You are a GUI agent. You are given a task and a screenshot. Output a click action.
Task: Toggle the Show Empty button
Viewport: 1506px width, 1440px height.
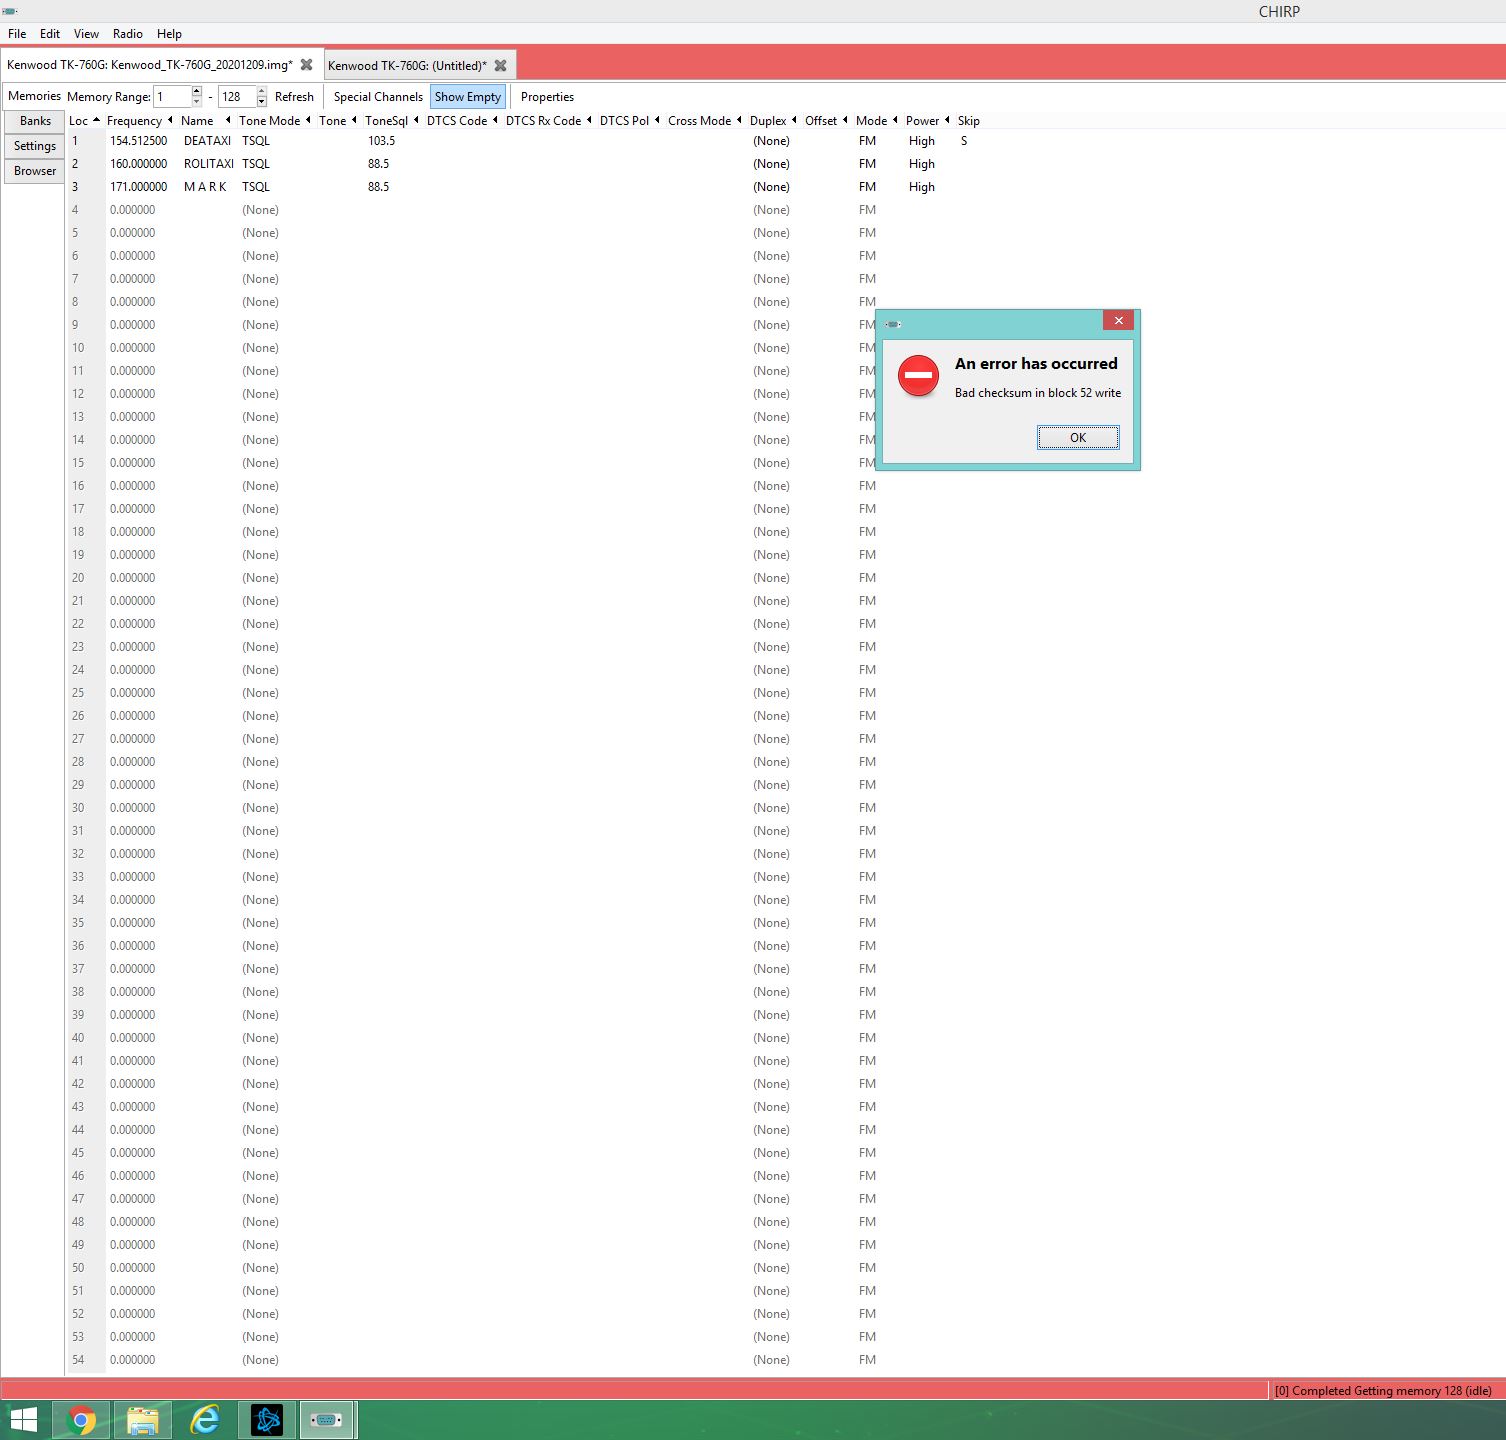tap(468, 97)
